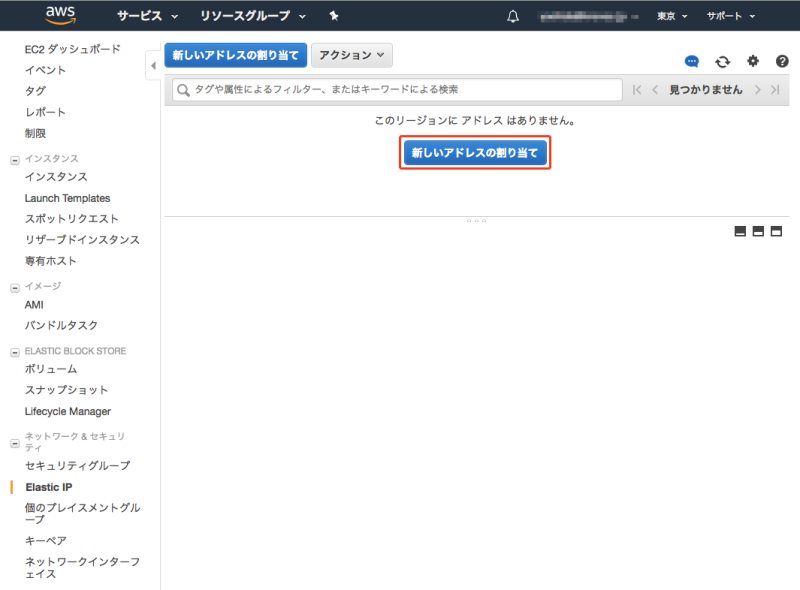Viewport: 800px width, 590px height.
Task: Select the half-height detail pane layout icon
Action: [758, 231]
